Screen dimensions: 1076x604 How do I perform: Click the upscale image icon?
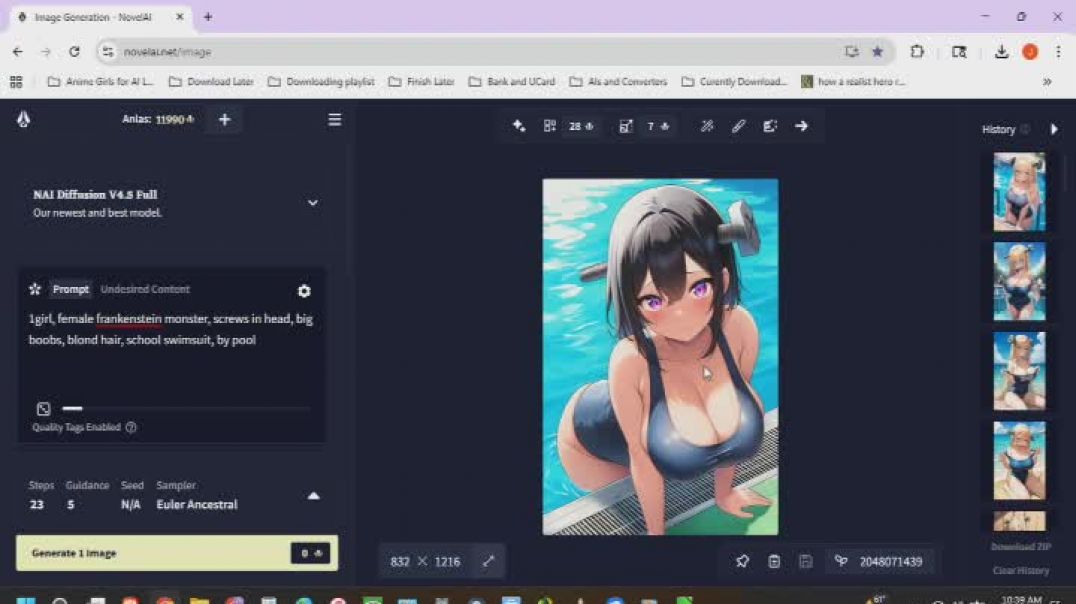tap(626, 126)
